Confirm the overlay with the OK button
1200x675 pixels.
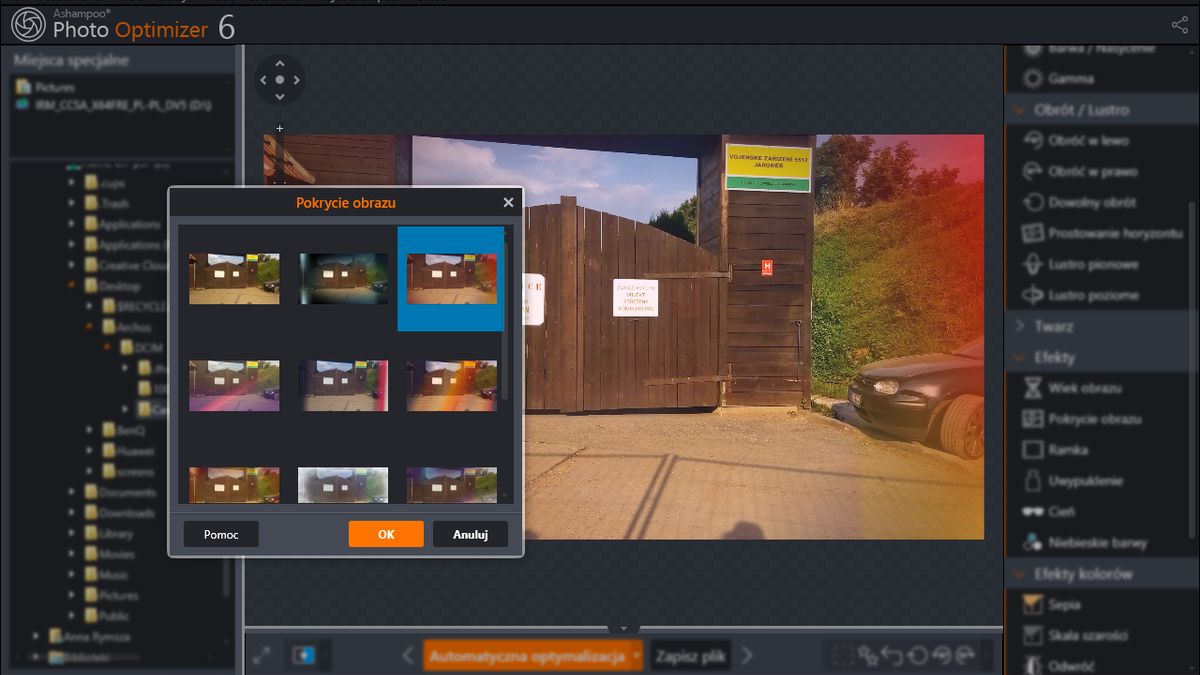[x=386, y=534]
